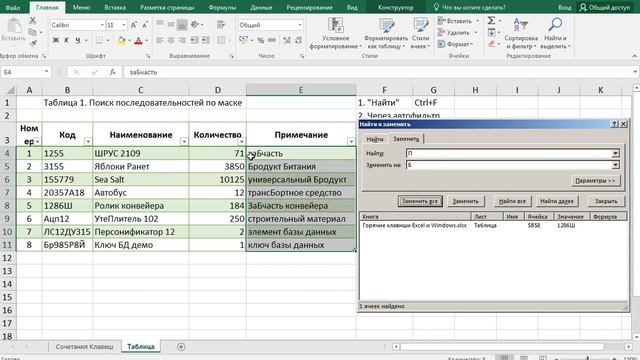640x360 pixels.
Task: Expand the Вставить cells dropdown
Action: coord(477,21)
